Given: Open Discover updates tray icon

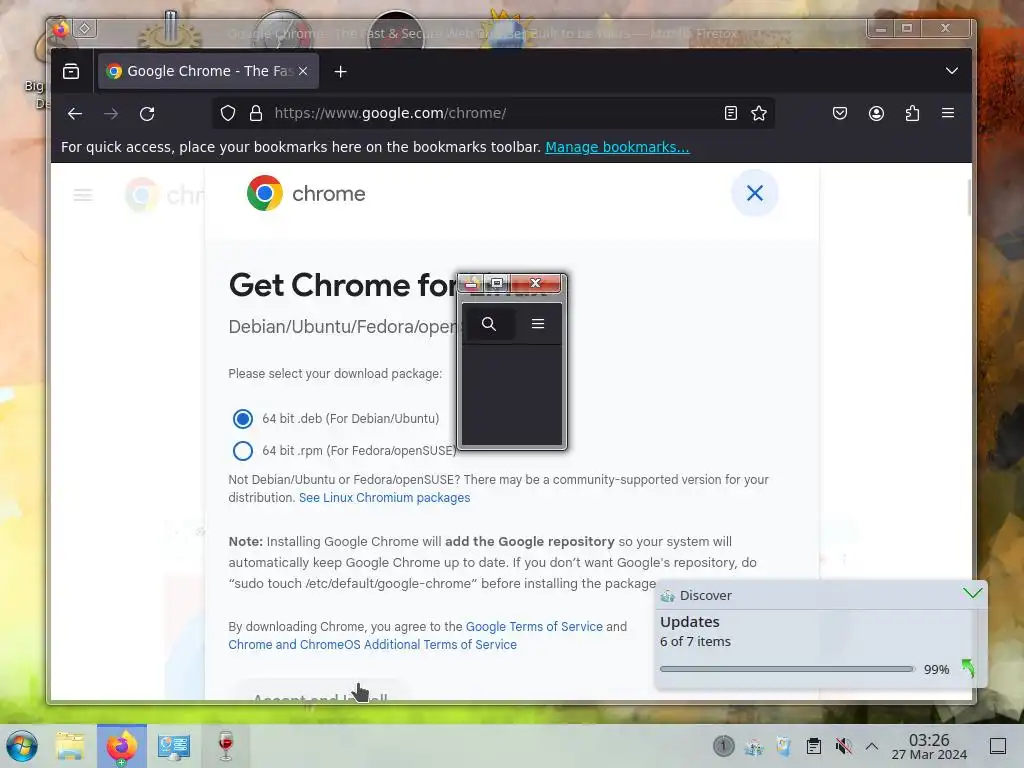Looking at the screenshot, I should (754, 746).
